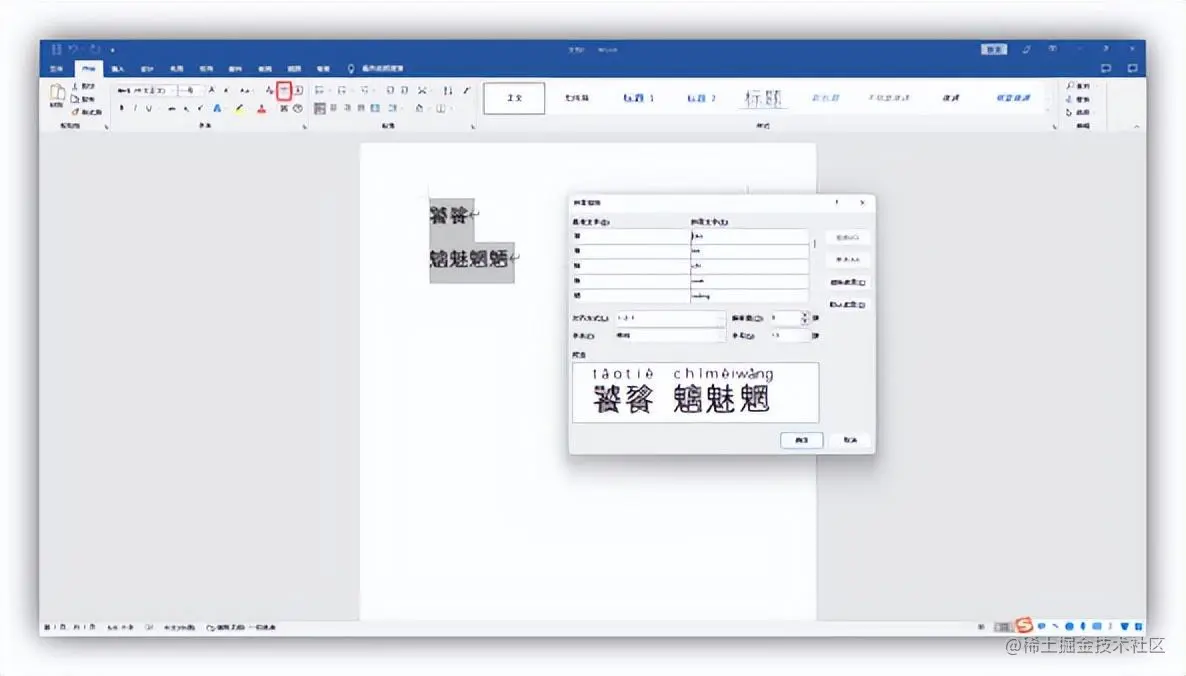
Task: Open the Change Case (Aa) button
Action: coord(245,90)
